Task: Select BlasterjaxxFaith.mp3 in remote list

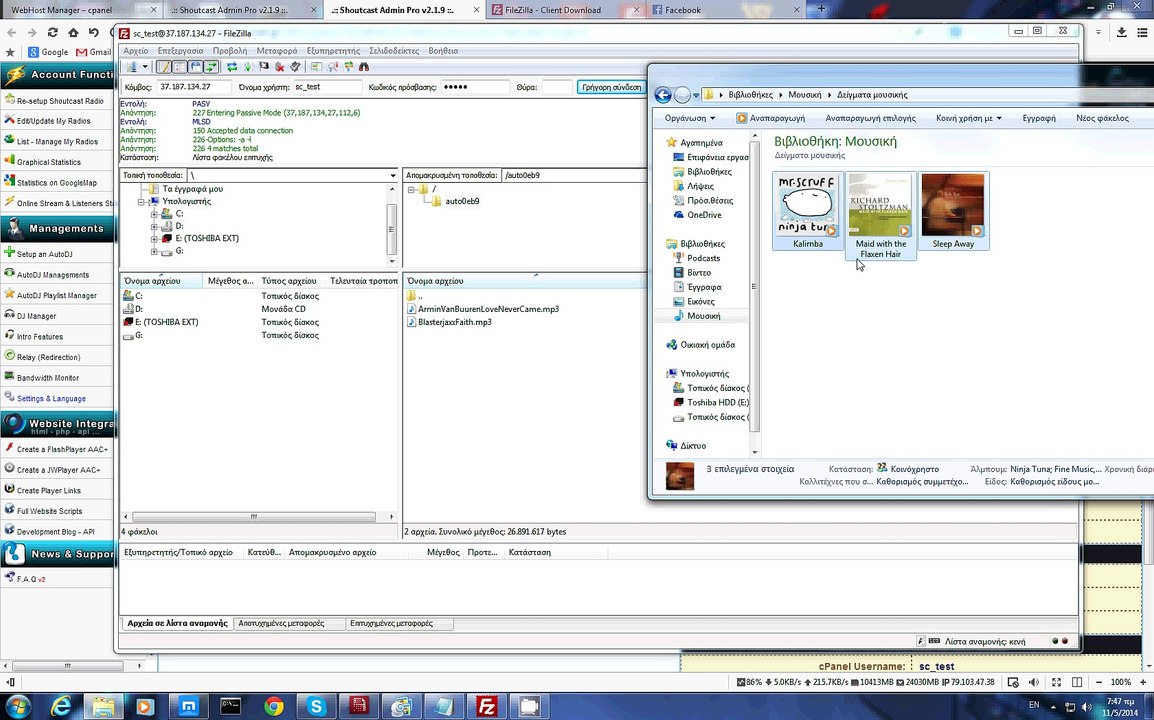Action: click(454, 322)
